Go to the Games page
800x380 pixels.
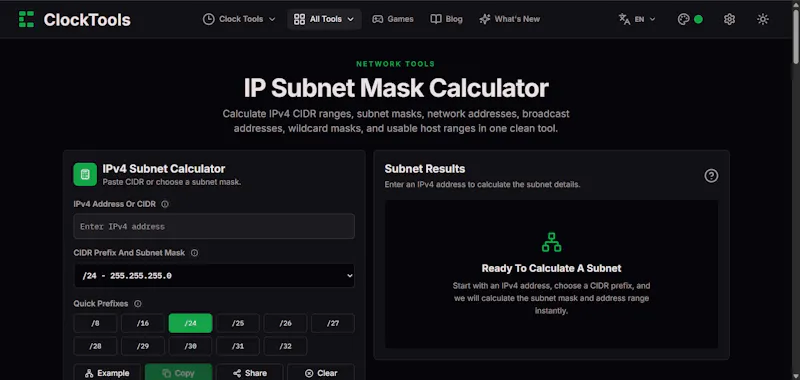click(x=392, y=19)
